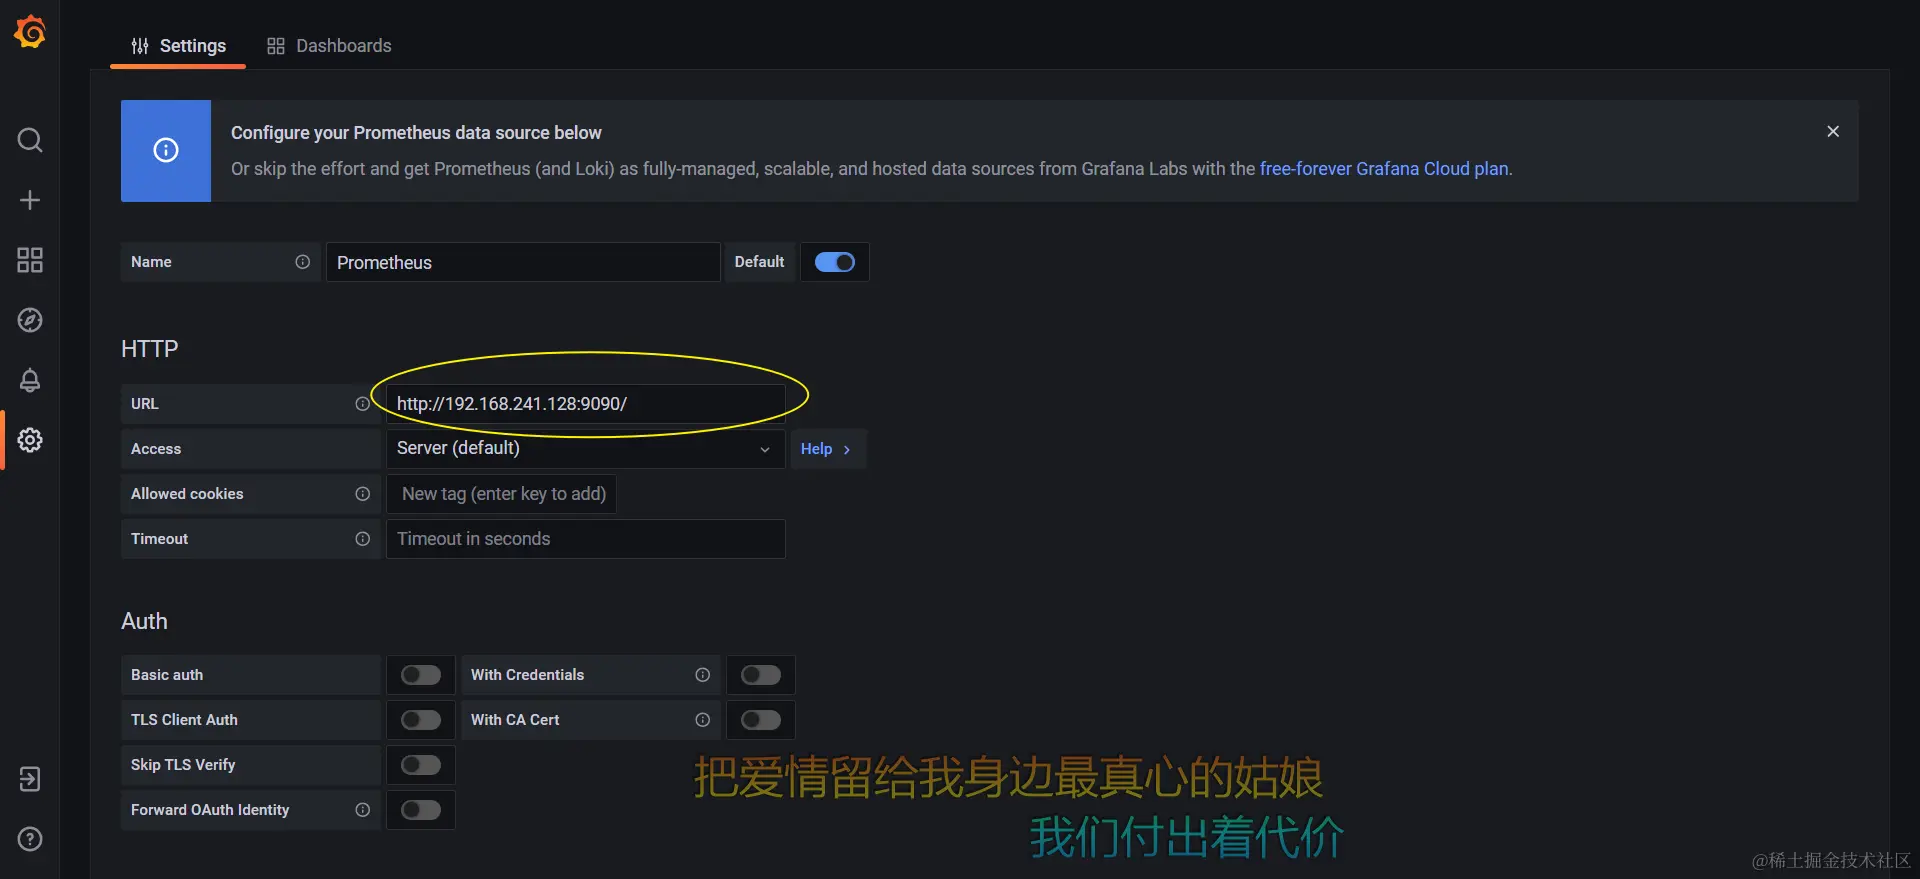Enable the With CA Cert switch
This screenshot has height=879, width=1920.
761,720
